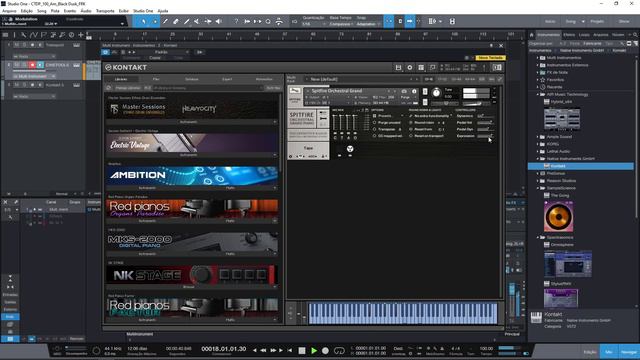Select the Bend tool
Screen dimensions: 640x360
click(x=208, y=21)
